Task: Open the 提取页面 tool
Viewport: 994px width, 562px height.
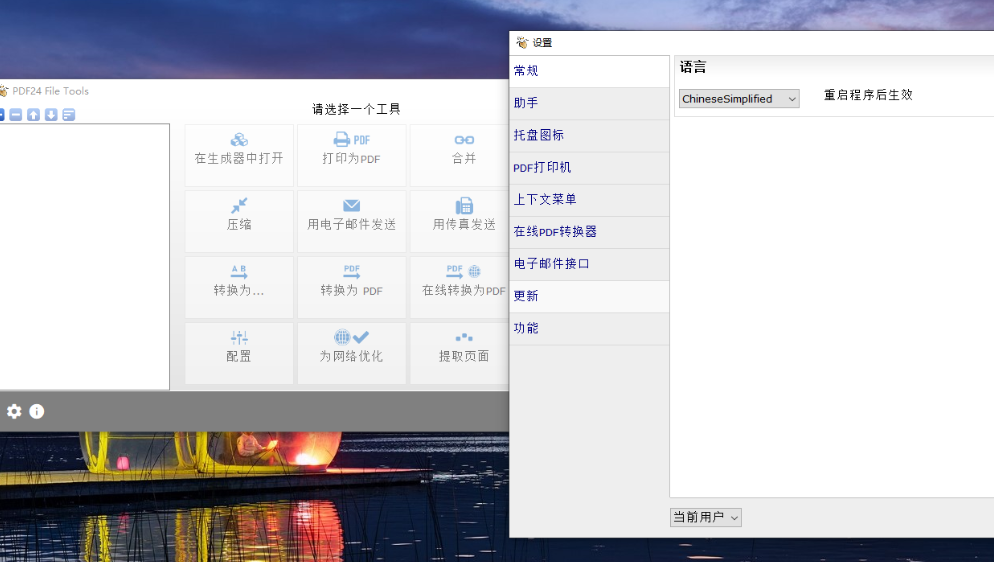Action: [x=460, y=353]
